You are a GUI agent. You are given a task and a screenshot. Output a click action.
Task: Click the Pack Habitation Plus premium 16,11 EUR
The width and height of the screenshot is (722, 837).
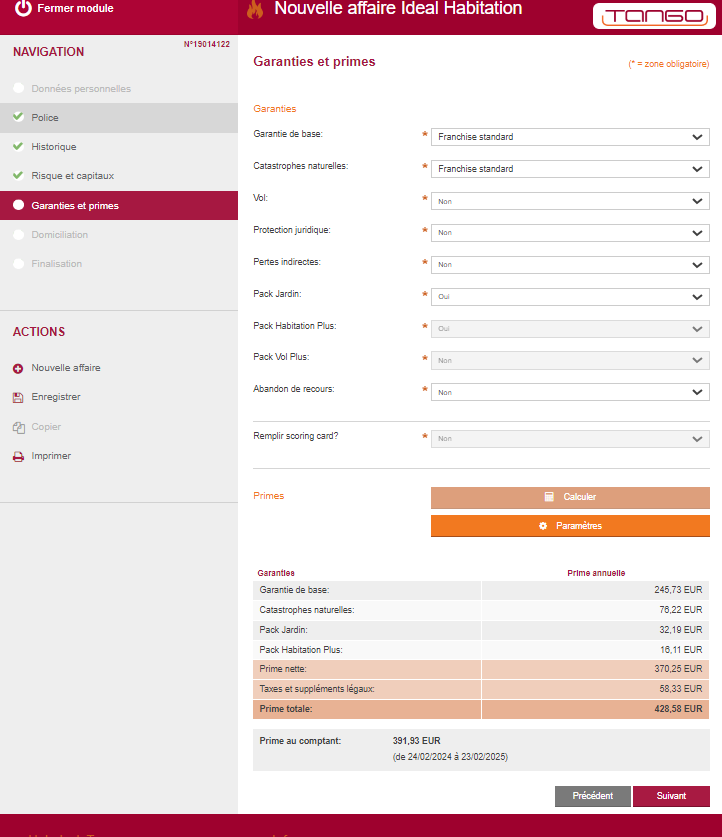(681, 650)
